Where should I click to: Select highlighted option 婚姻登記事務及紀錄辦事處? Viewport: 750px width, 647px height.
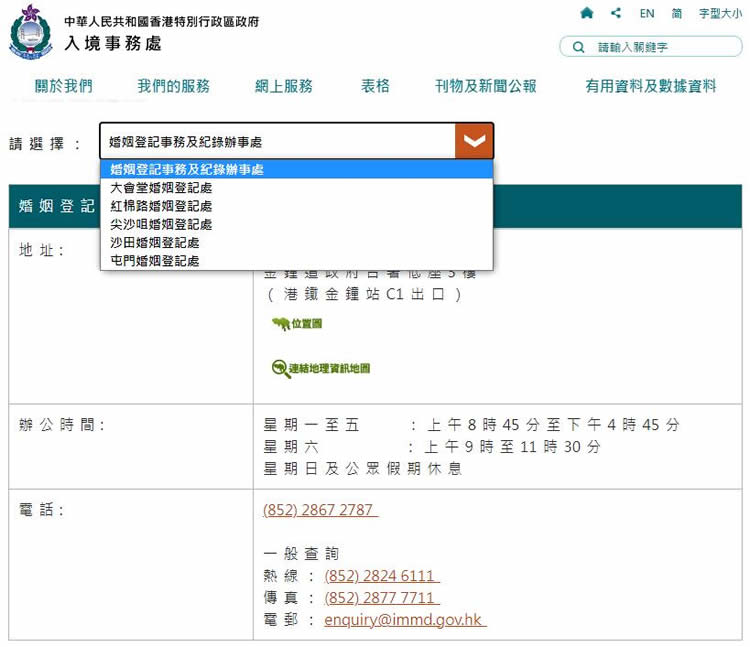[x=297, y=169]
